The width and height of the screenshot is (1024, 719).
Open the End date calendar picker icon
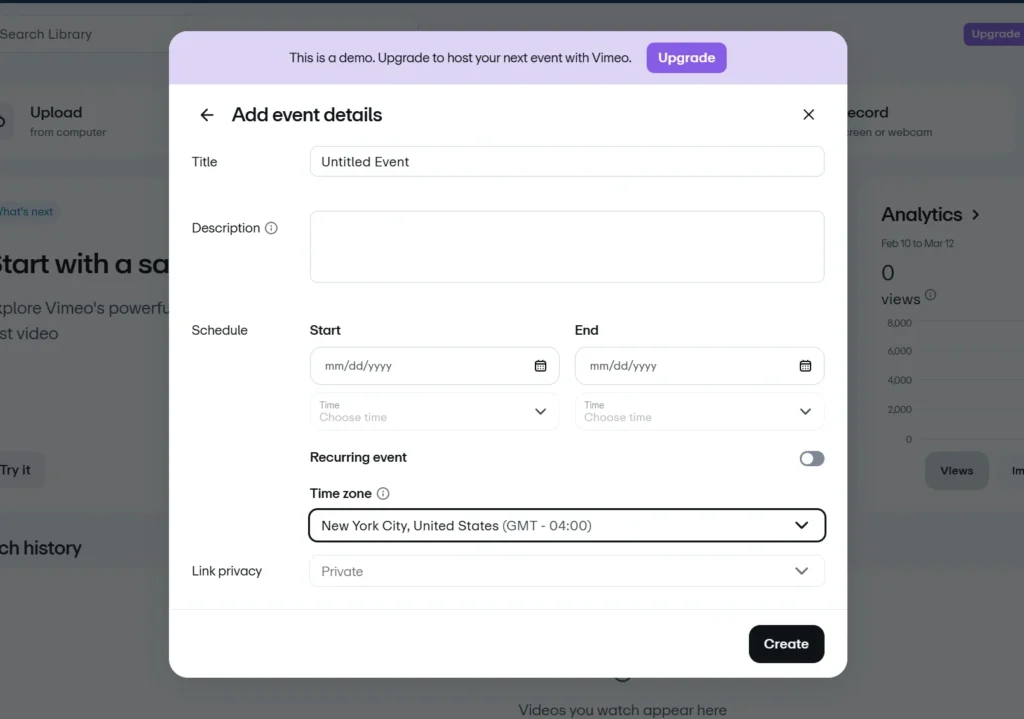click(805, 366)
